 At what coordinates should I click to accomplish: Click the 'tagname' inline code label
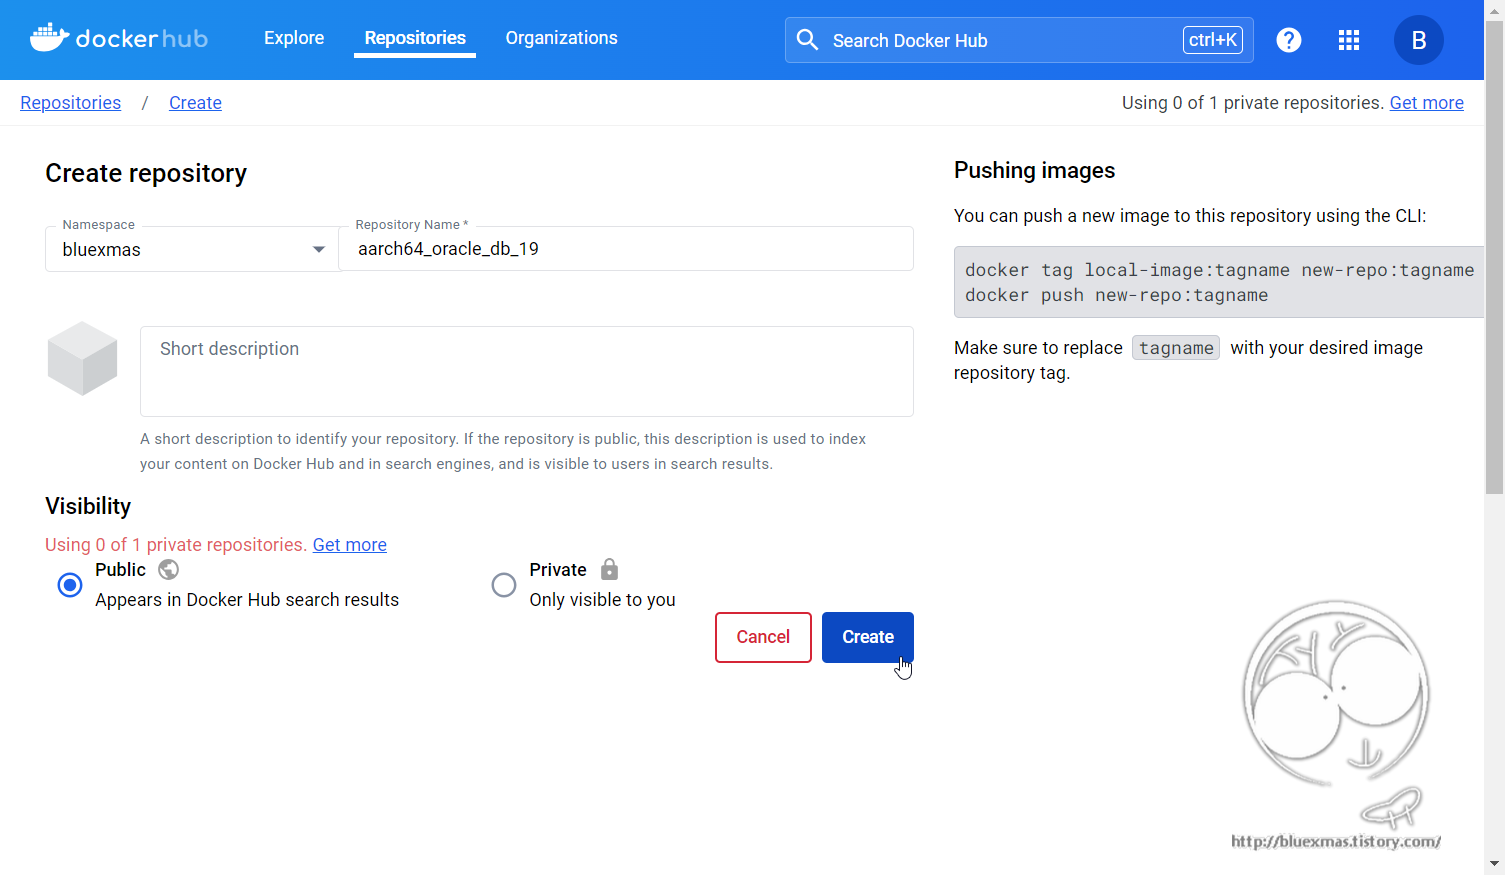point(1176,348)
